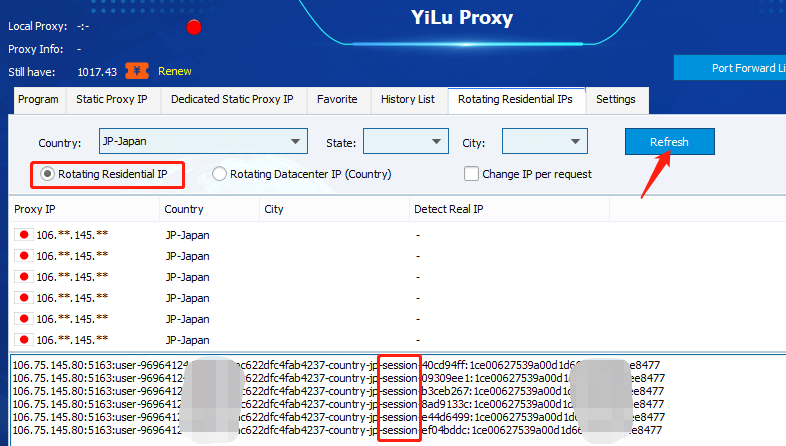Click the red status dot in first proxy row
This screenshot has height=446, width=786.
coord(24,235)
